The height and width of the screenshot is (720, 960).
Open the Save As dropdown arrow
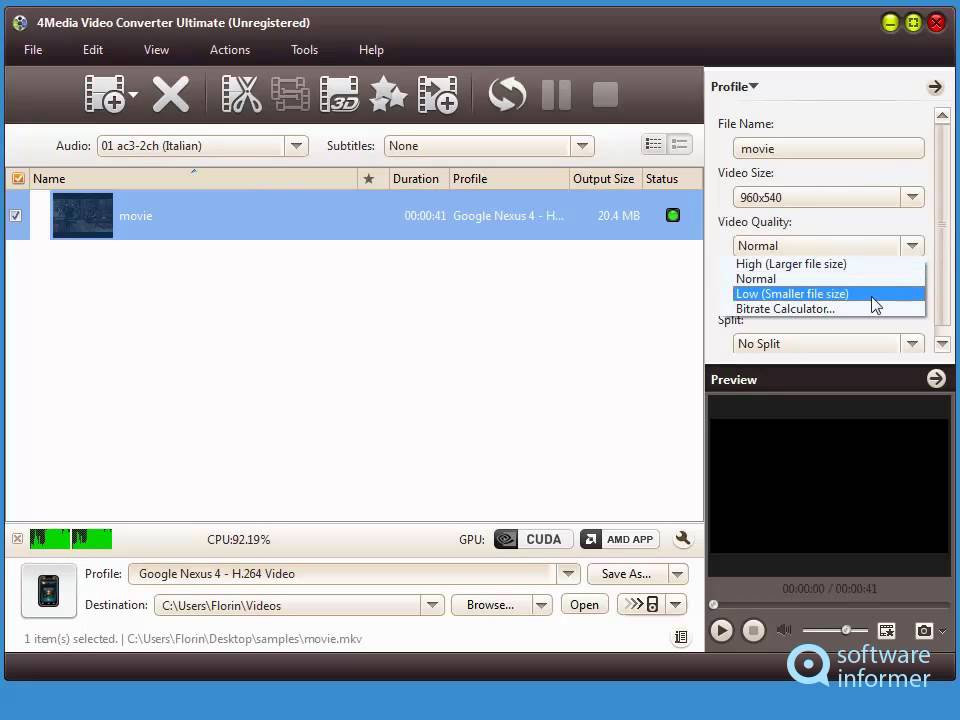pyautogui.click(x=678, y=574)
